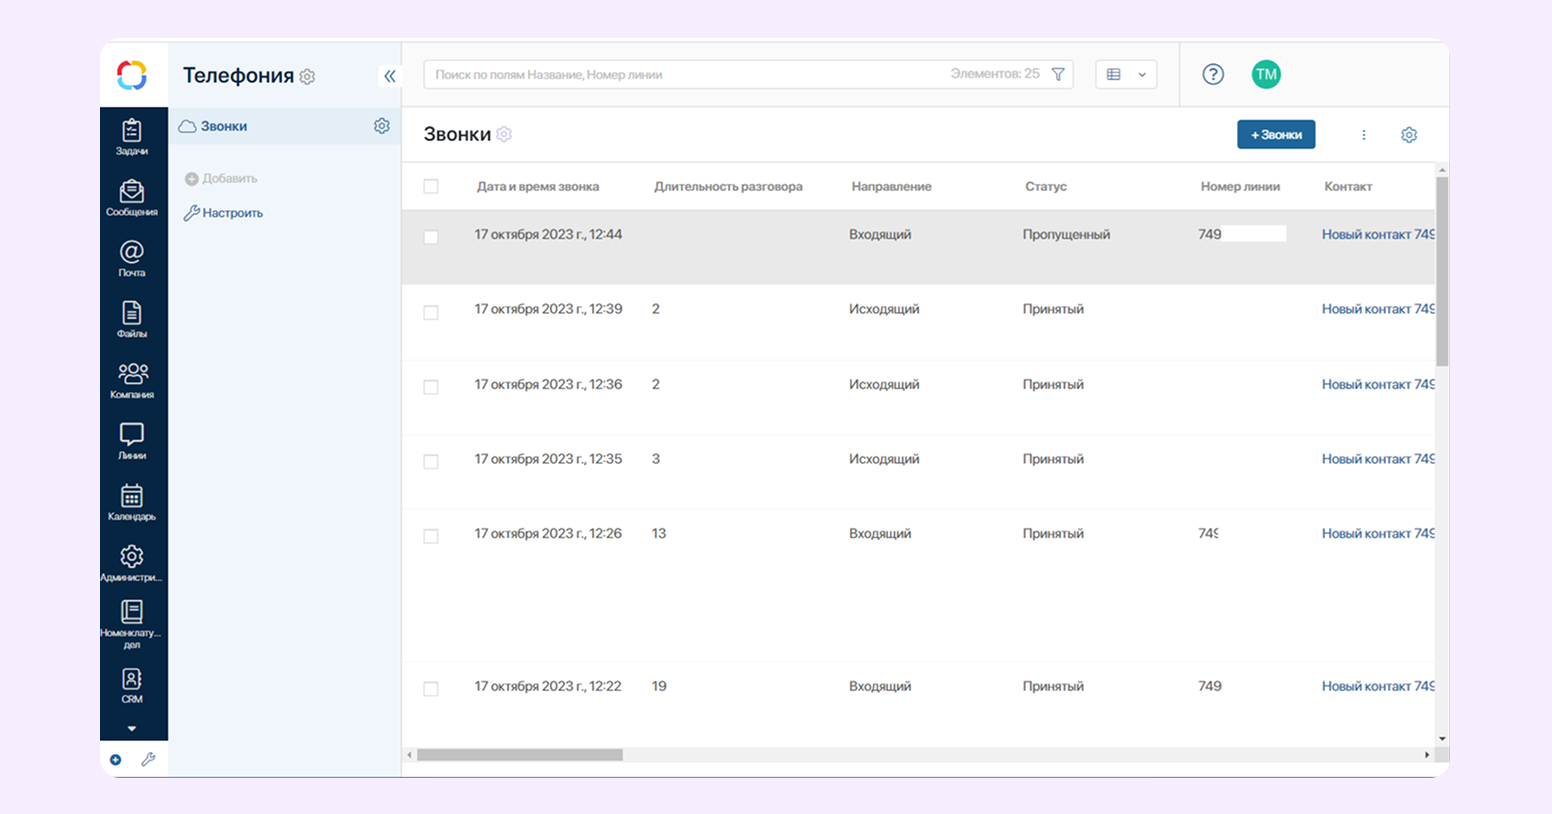This screenshot has width=1552, height=814.
Task: Open the TM user avatar
Action: click(x=1266, y=74)
